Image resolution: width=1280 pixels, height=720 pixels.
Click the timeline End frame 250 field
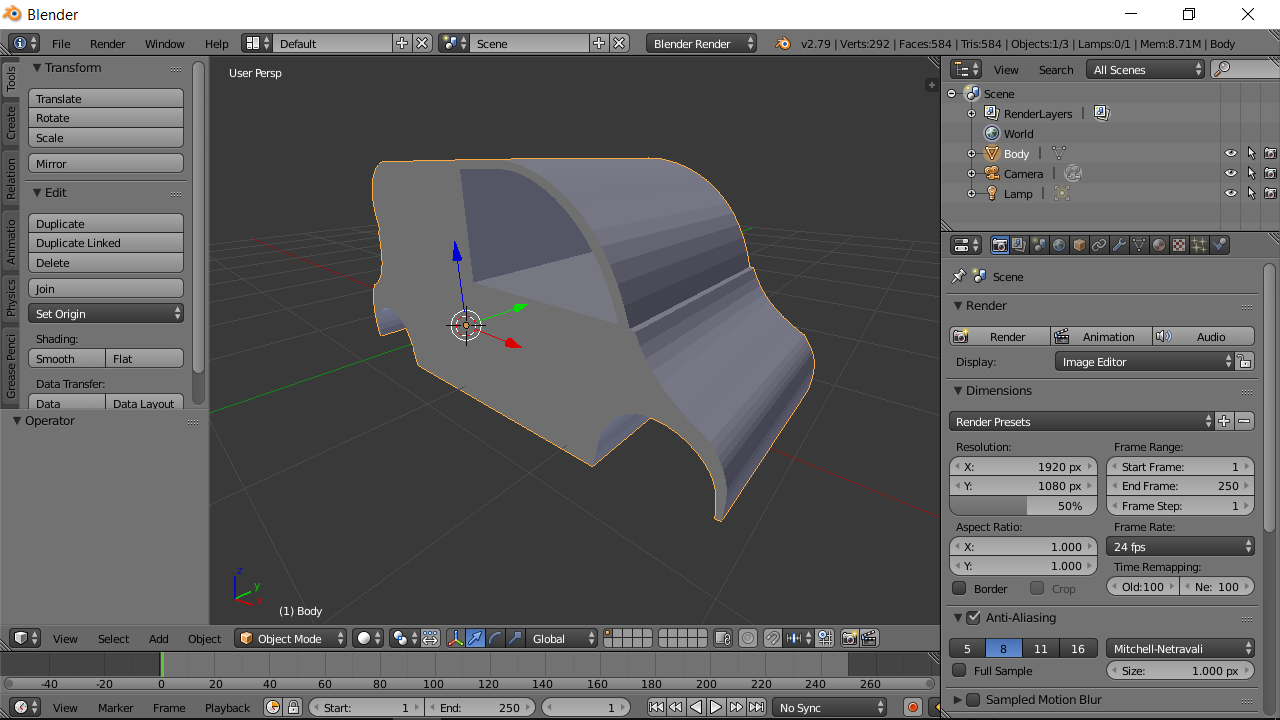click(480, 707)
